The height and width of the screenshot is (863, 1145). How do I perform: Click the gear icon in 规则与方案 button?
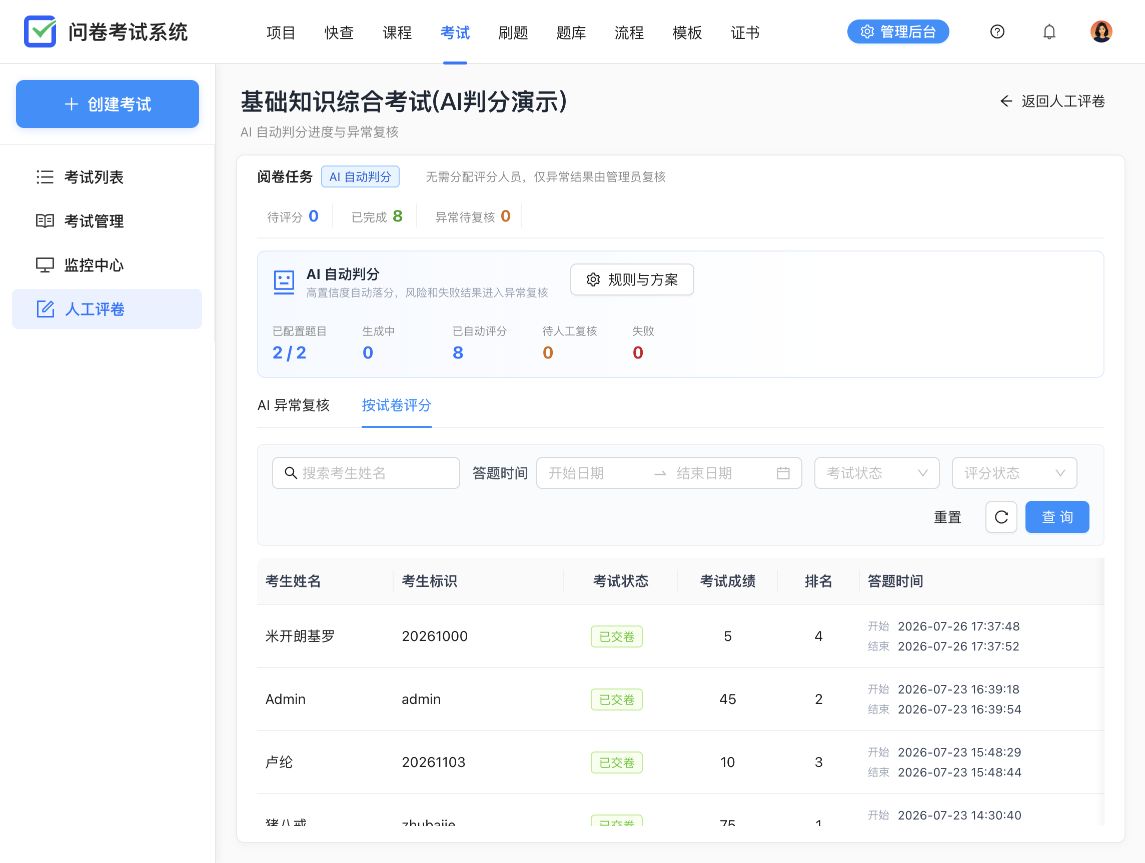tap(593, 280)
